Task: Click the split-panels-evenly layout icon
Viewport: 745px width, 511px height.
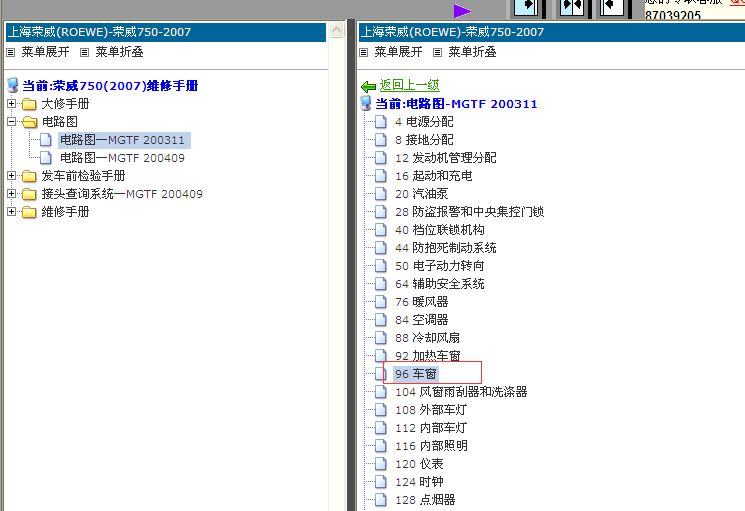Action: click(572, 7)
